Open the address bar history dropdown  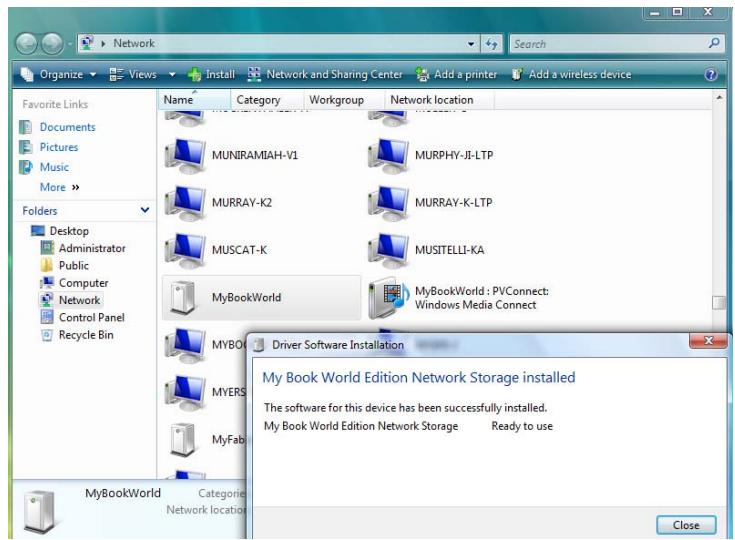(x=471, y=44)
